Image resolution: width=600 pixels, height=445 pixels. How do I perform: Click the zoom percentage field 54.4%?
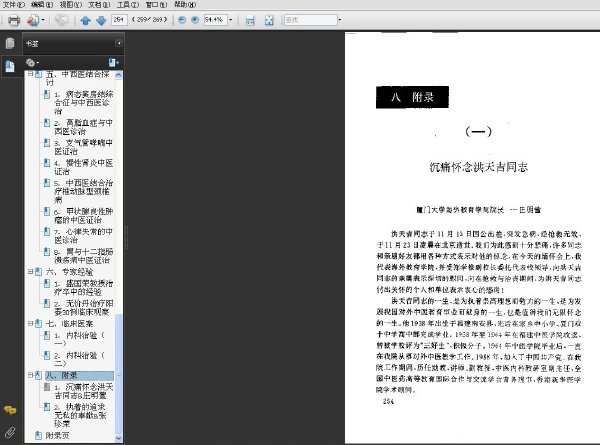(x=215, y=20)
